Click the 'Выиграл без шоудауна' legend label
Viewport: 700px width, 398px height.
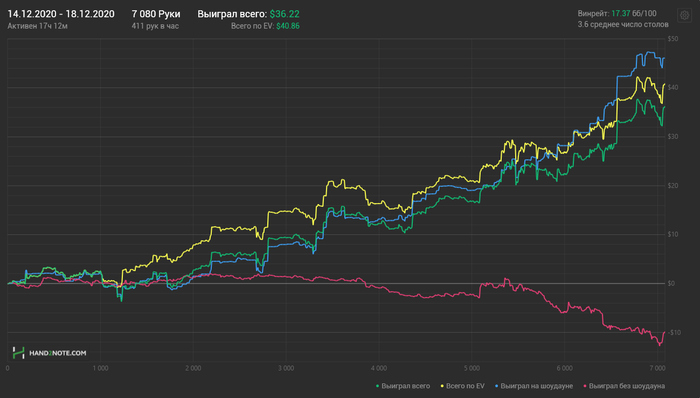pos(627,386)
